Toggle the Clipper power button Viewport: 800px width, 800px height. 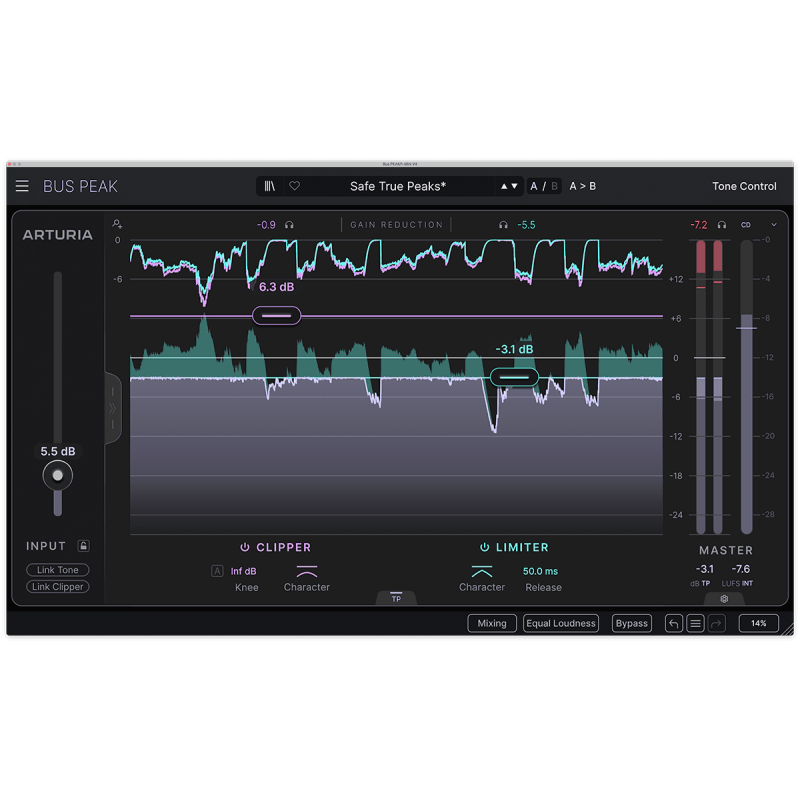(x=245, y=547)
